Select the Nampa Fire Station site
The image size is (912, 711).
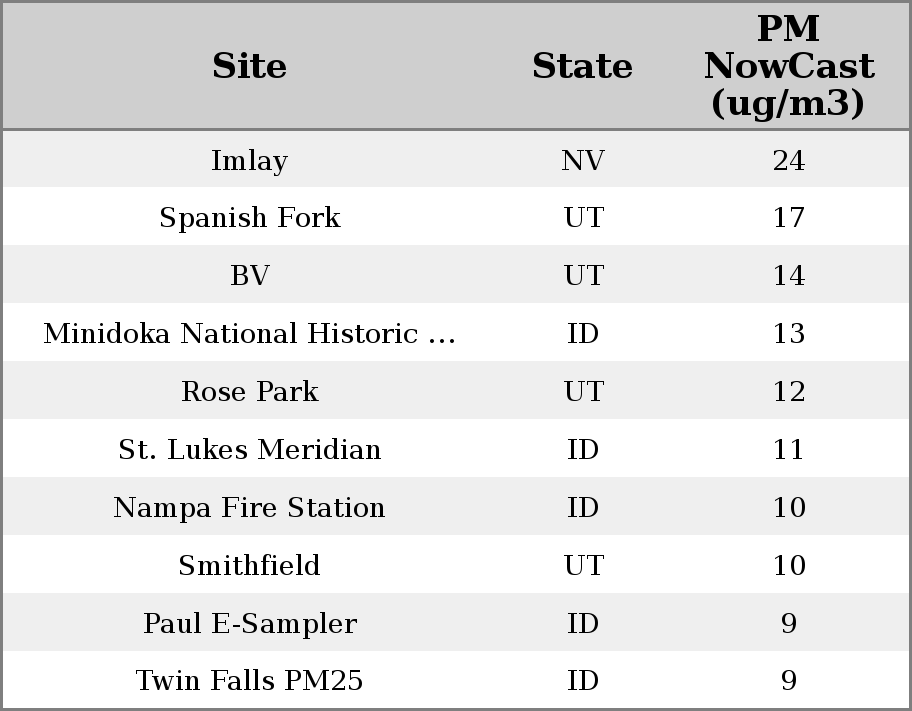(249, 508)
